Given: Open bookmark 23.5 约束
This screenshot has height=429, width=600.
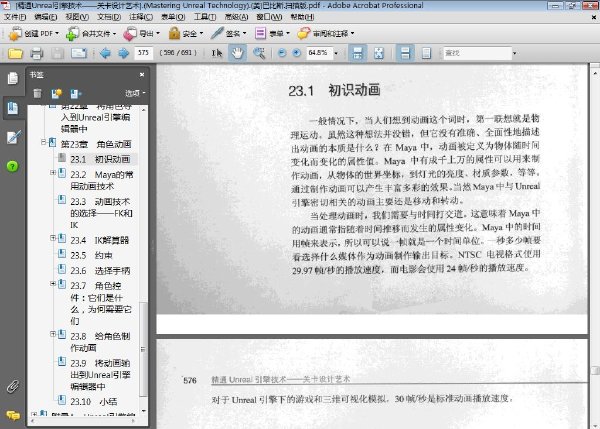Looking at the screenshot, I should [x=91, y=255].
